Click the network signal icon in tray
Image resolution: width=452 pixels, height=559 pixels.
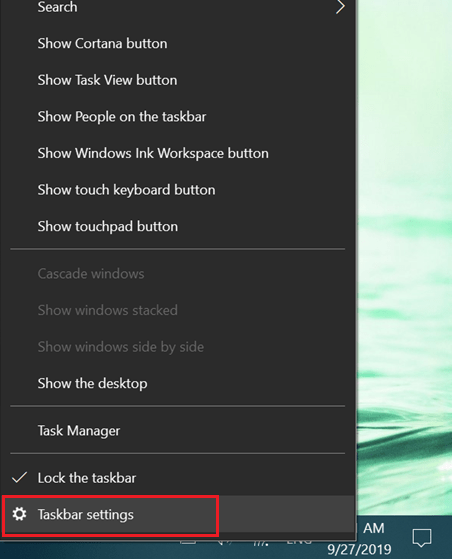[x=261, y=543]
